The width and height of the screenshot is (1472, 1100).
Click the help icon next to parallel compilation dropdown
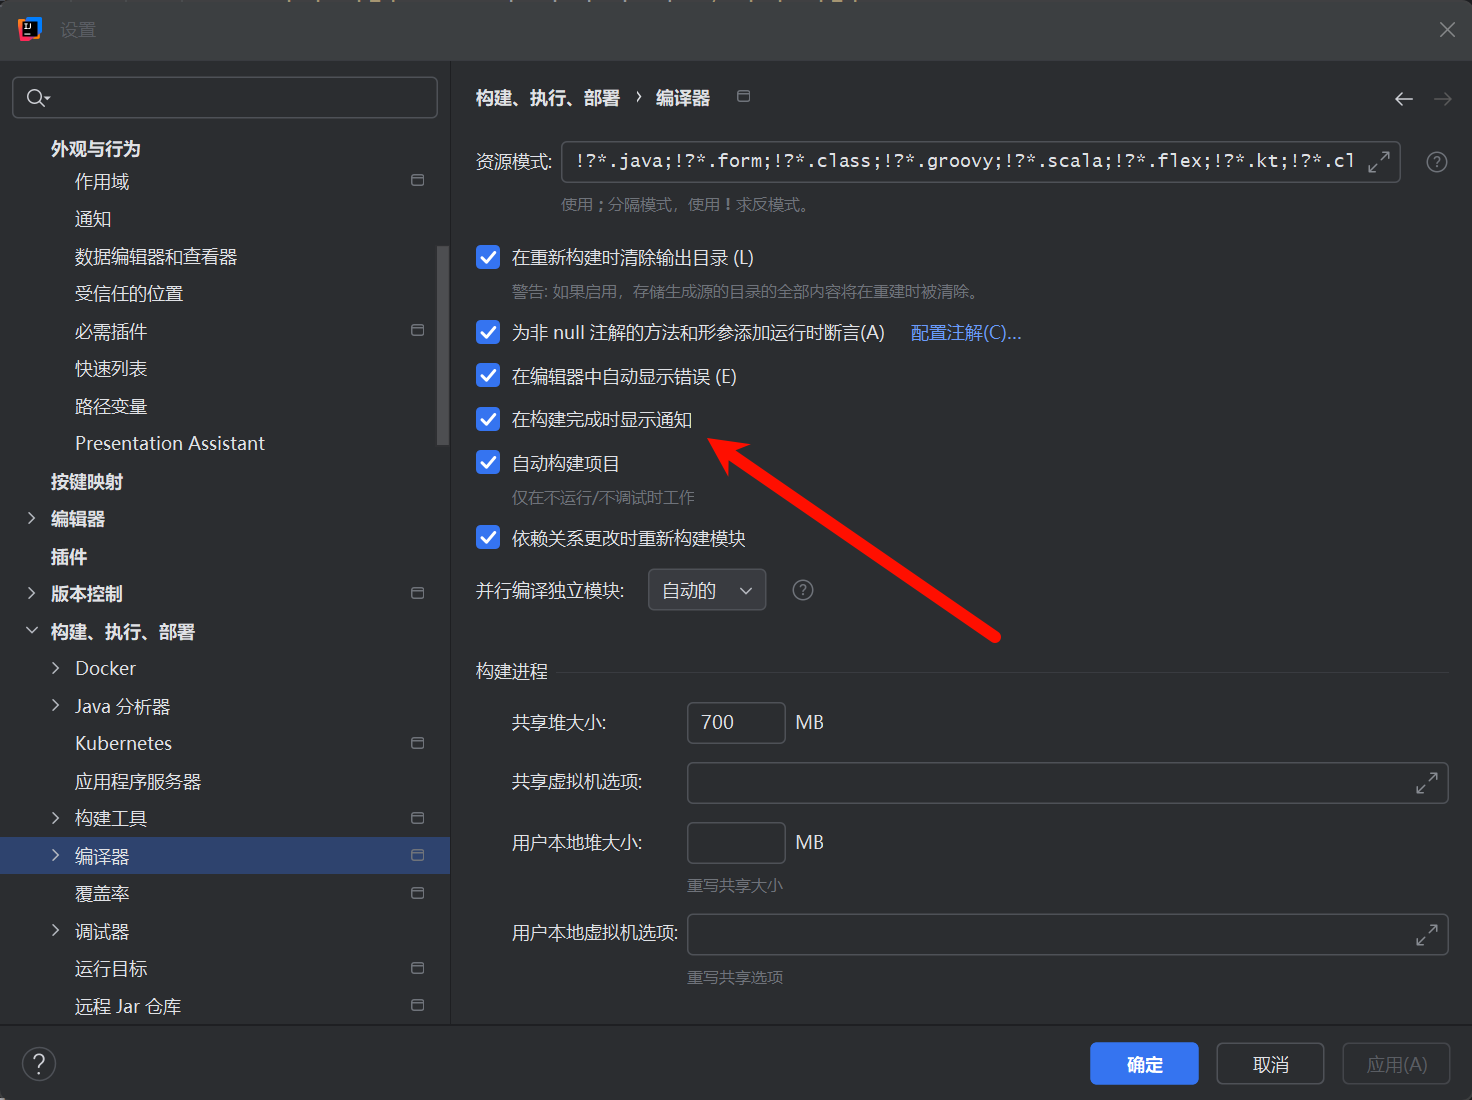[x=803, y=590]
